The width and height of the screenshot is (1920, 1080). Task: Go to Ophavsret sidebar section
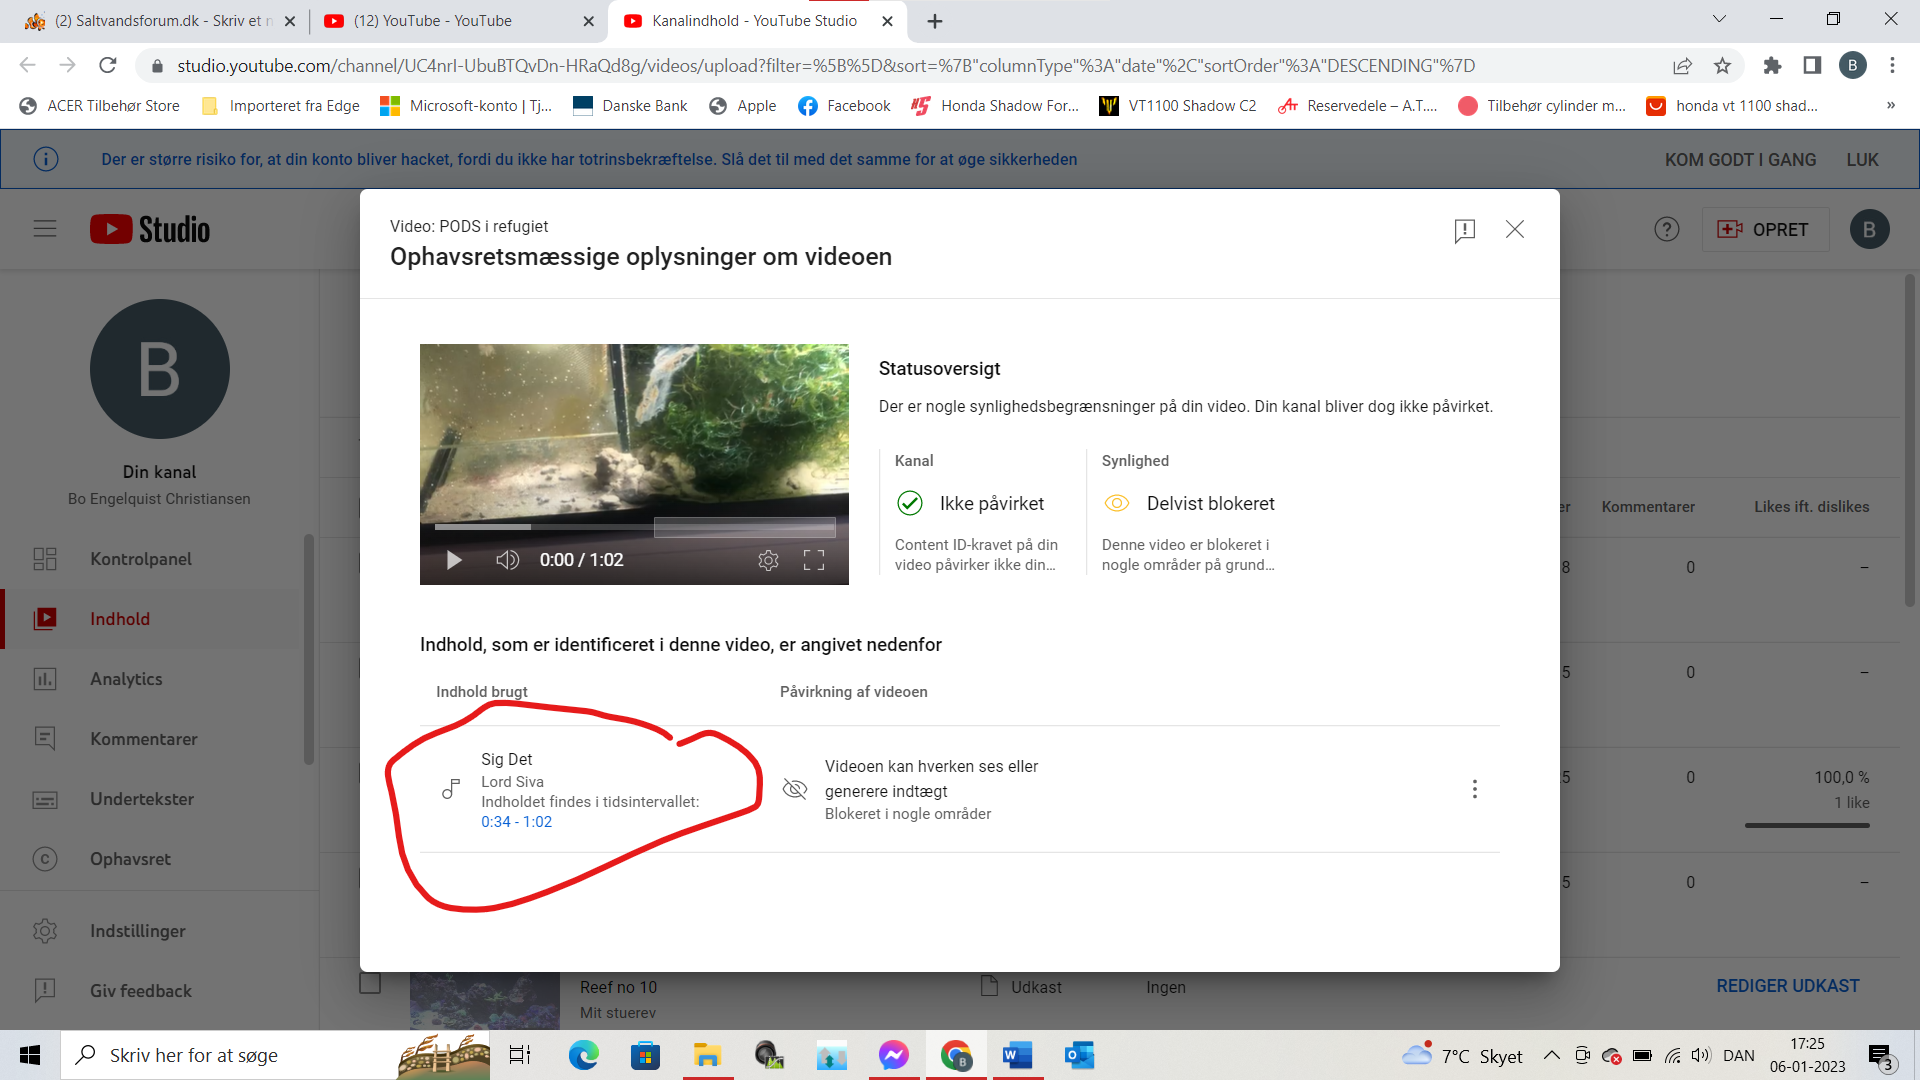click(130, 859)
